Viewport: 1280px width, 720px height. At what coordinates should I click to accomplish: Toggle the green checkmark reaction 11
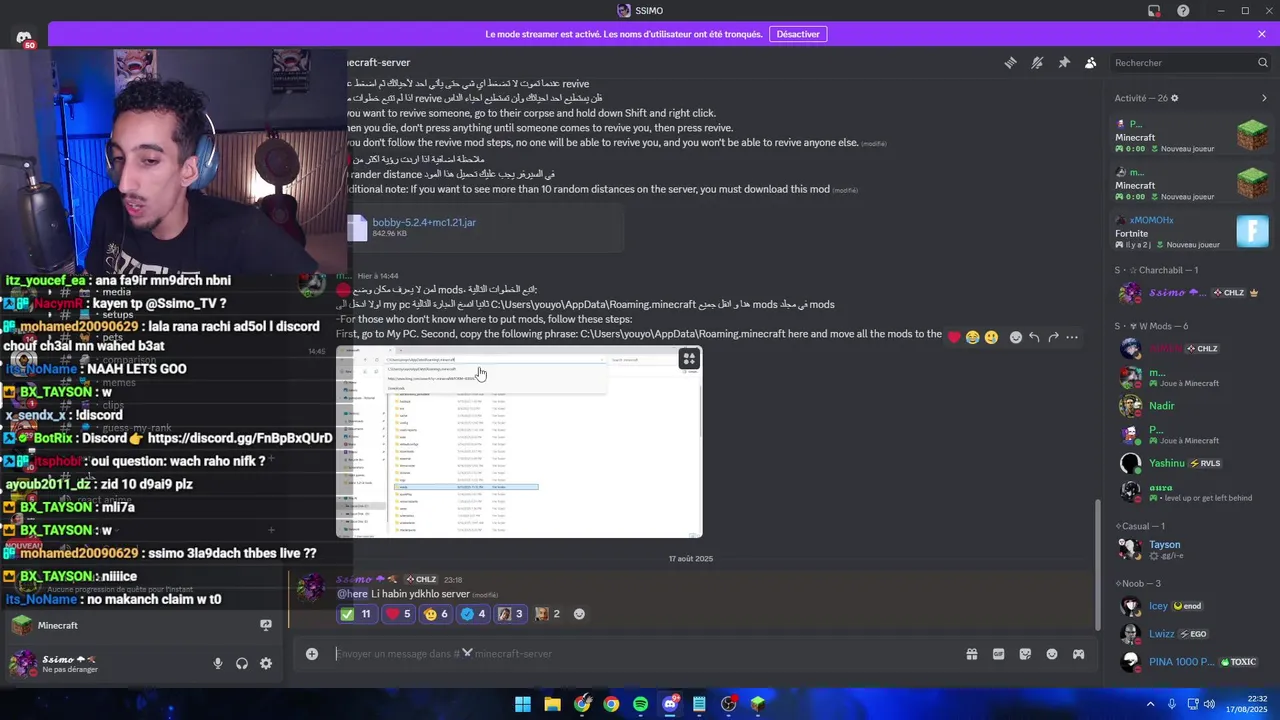(356, 614)
